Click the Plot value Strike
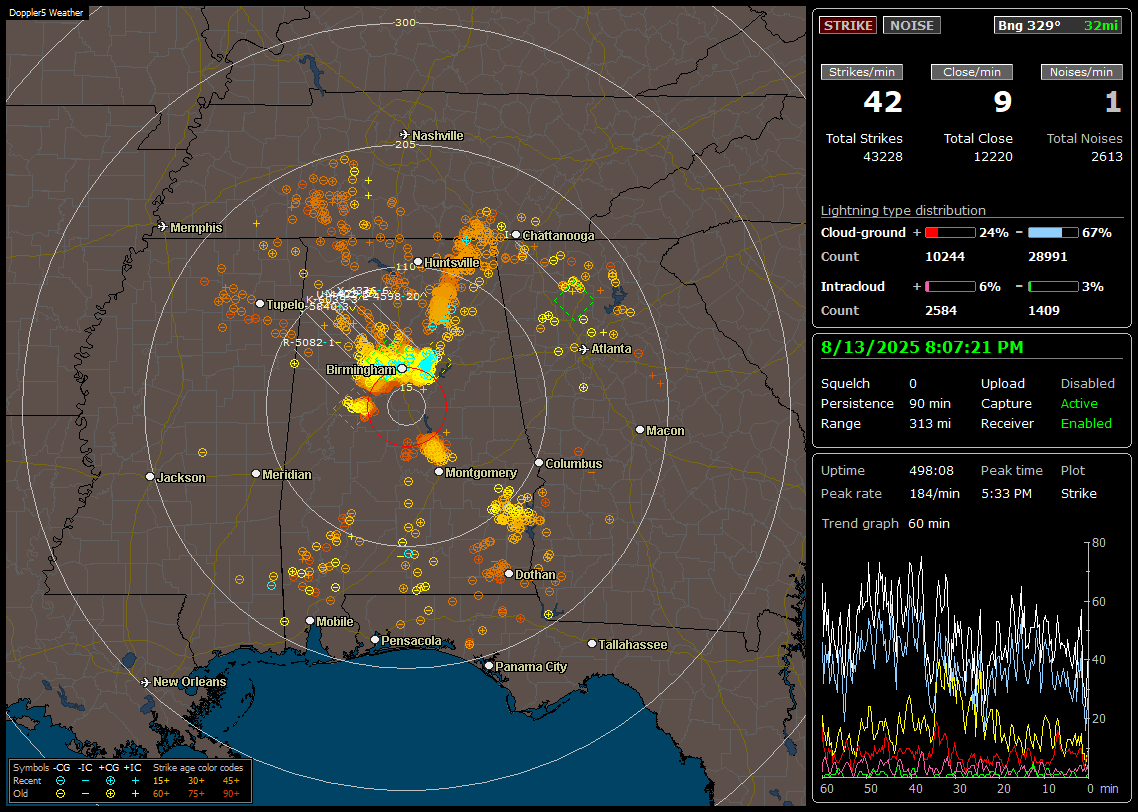 tap(1078, 493)
